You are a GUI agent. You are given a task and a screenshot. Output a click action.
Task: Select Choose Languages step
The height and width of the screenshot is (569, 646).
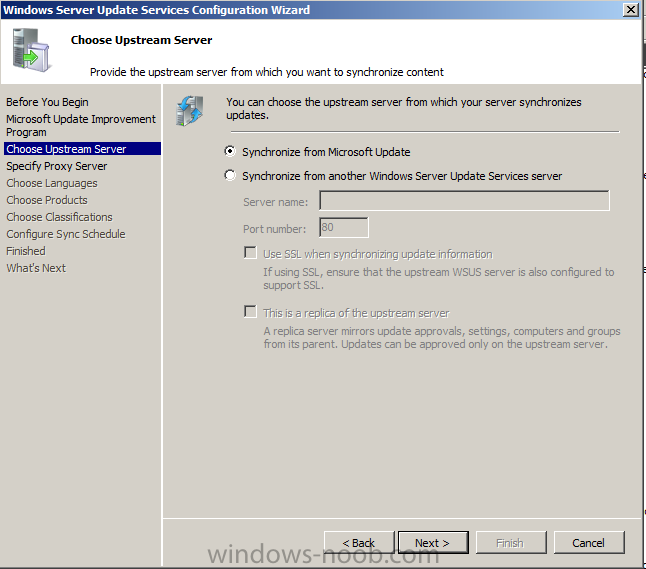[52, 183]
